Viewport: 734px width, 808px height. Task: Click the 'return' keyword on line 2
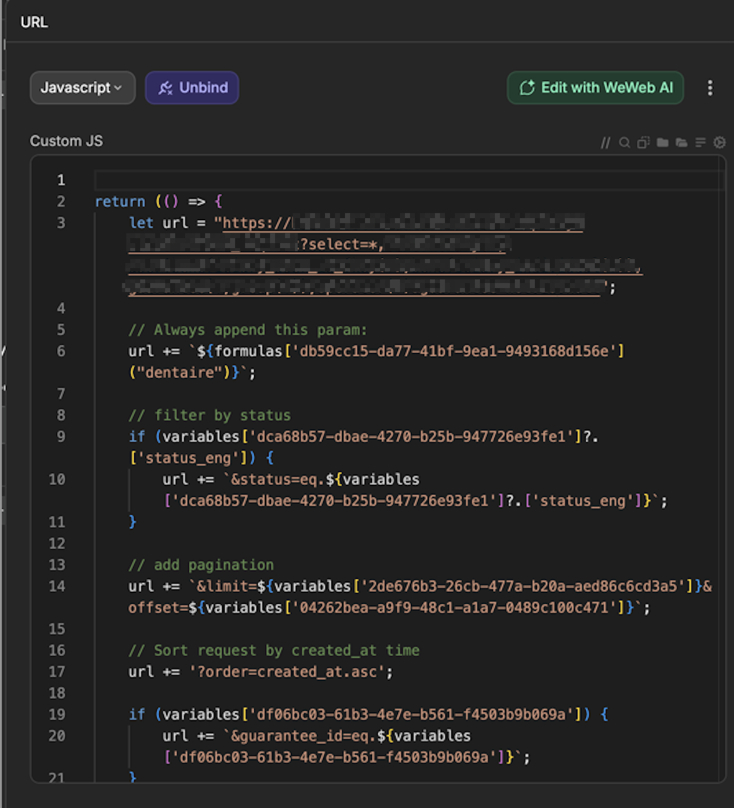120,201
